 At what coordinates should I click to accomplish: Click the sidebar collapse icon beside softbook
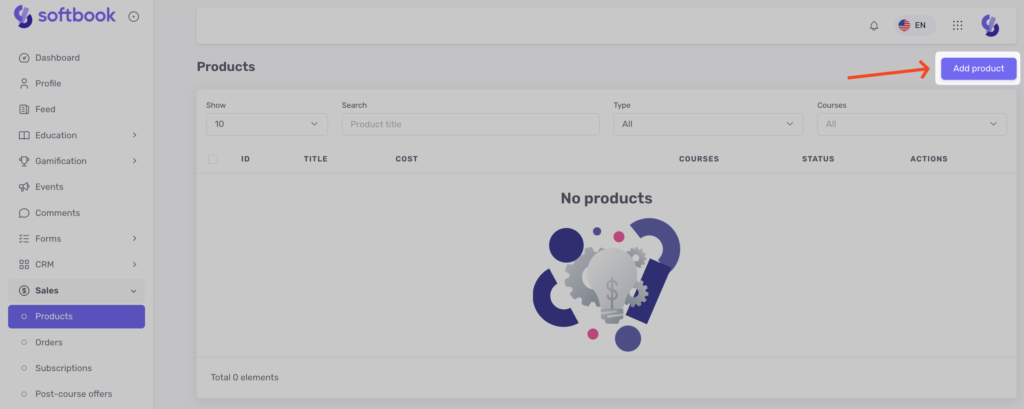(x=134, y=16)
